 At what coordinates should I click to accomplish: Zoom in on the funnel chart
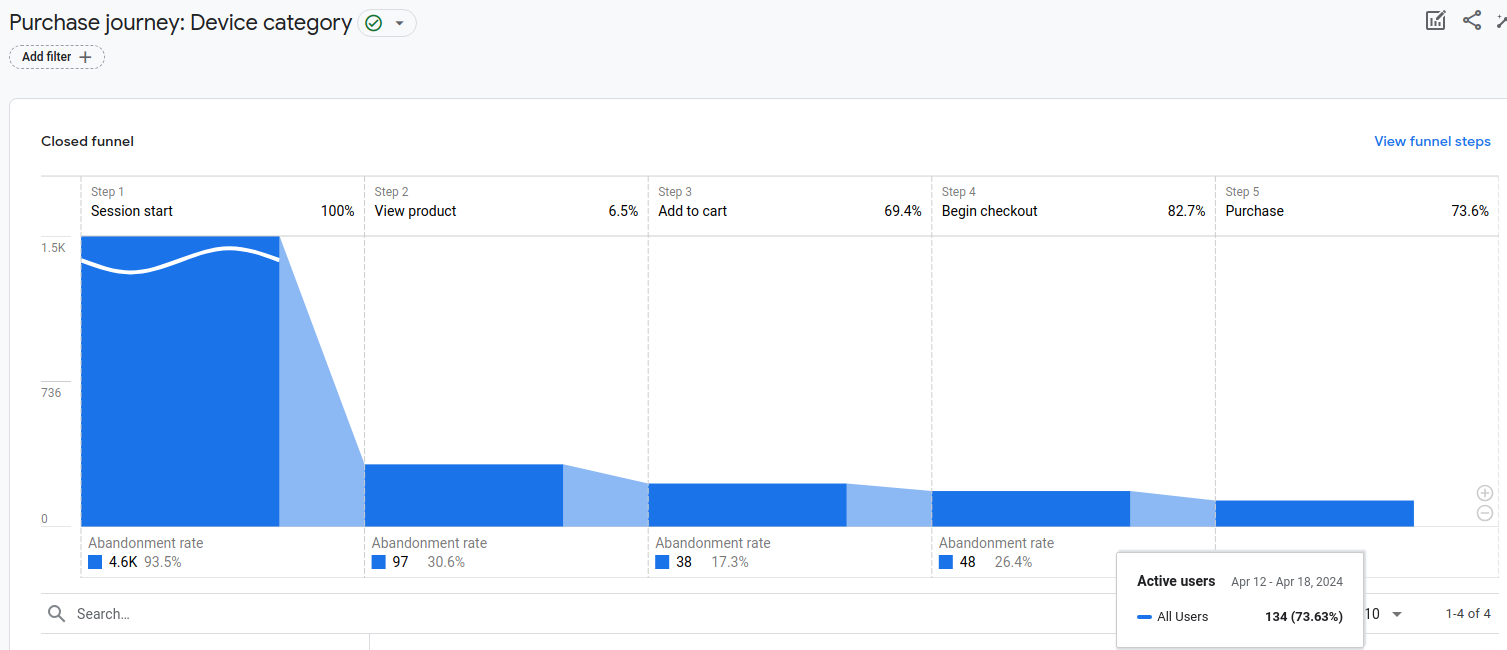[1485, 493]
